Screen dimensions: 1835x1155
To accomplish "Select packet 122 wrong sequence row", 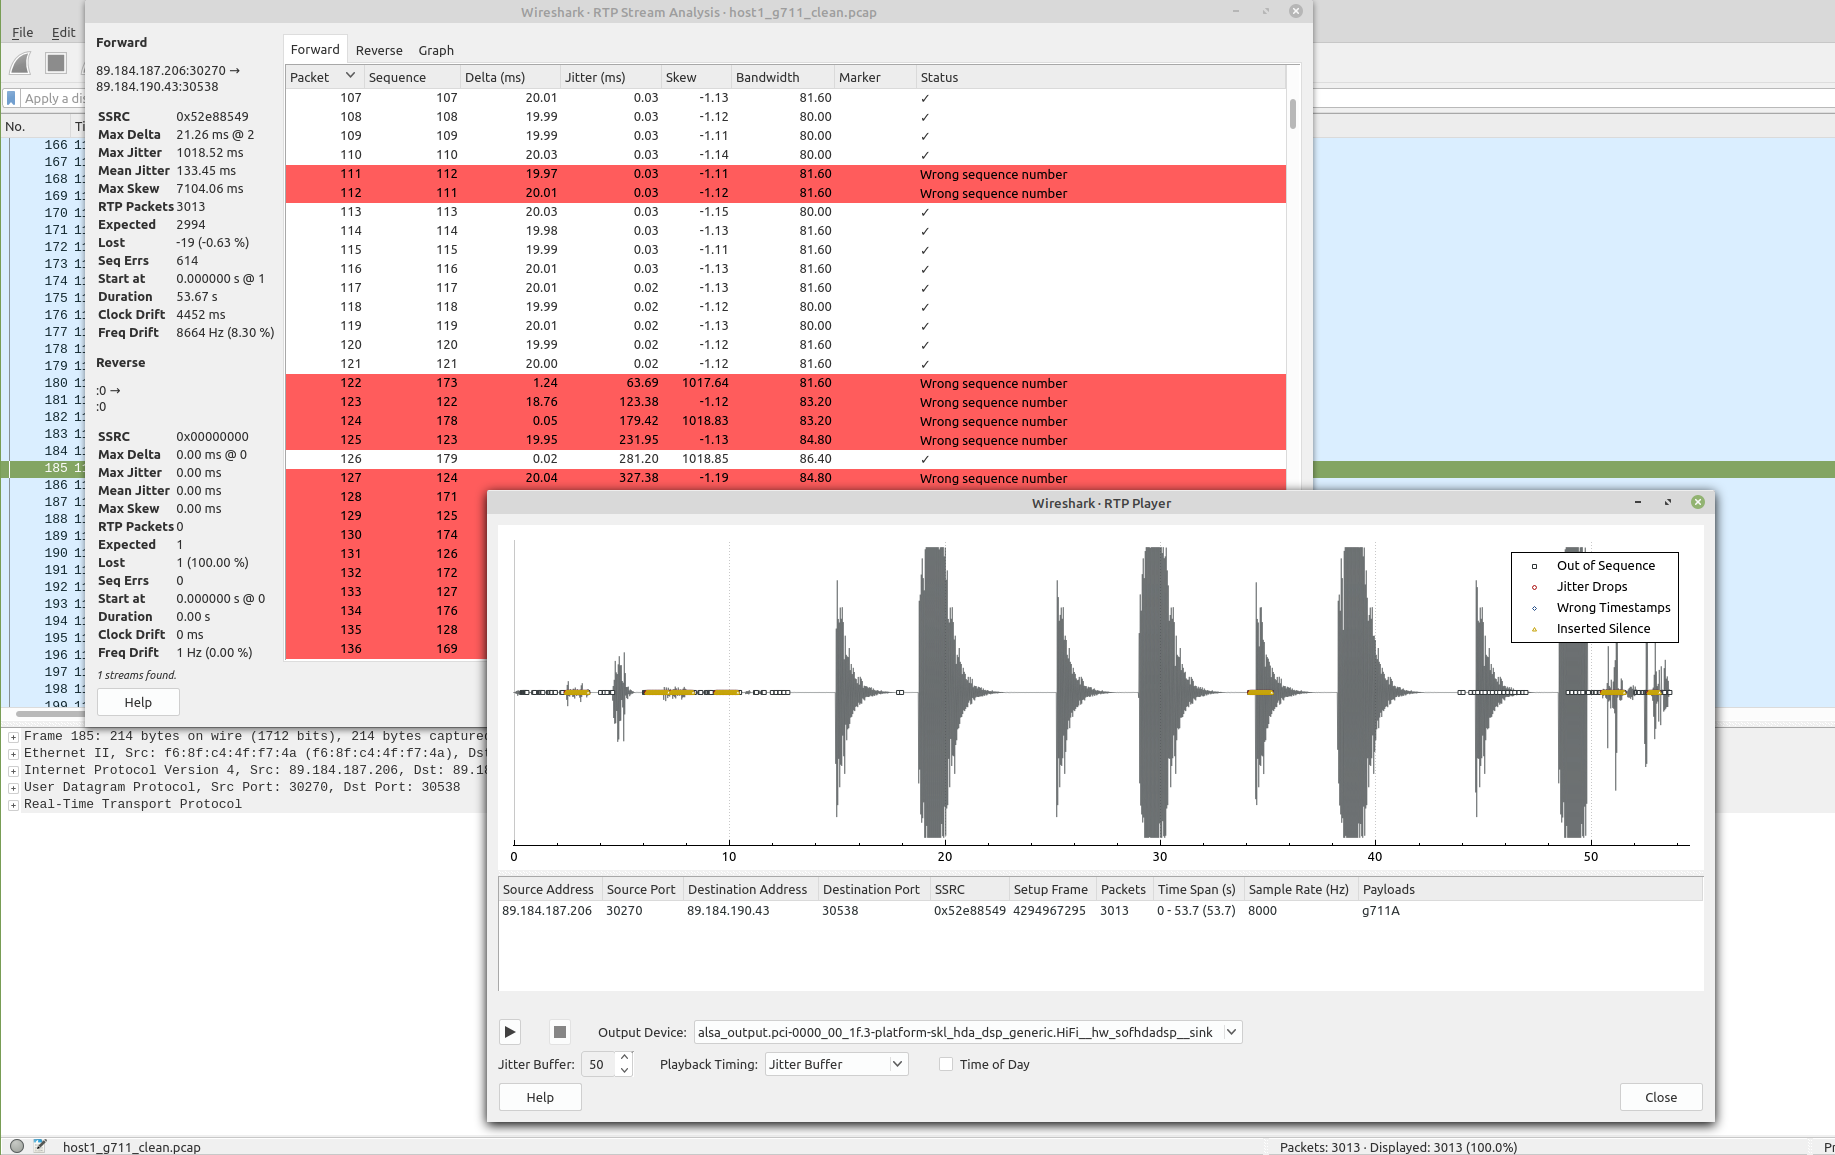I will pos(785,383).
